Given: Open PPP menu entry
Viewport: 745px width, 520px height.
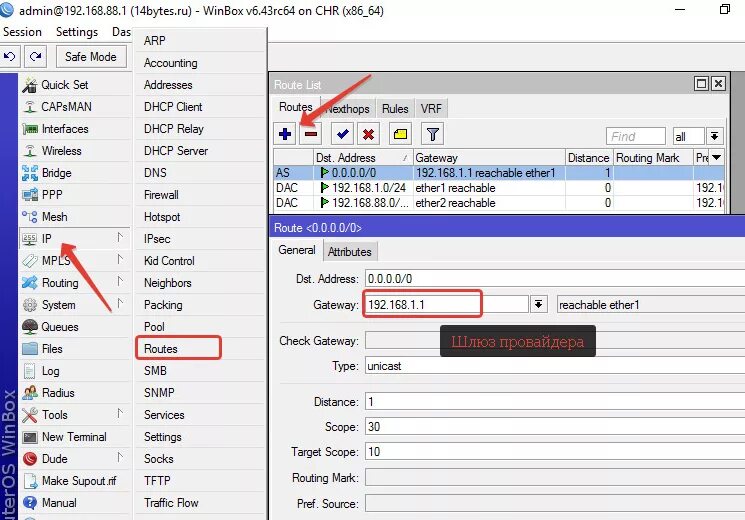Looking at the screenshot, I should click(75, 195).
